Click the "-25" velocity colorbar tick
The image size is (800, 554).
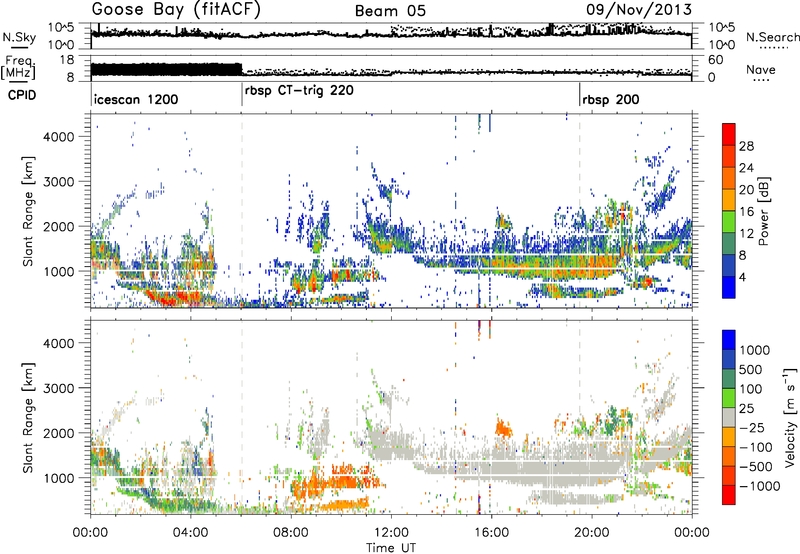click(x=750, y=427)
